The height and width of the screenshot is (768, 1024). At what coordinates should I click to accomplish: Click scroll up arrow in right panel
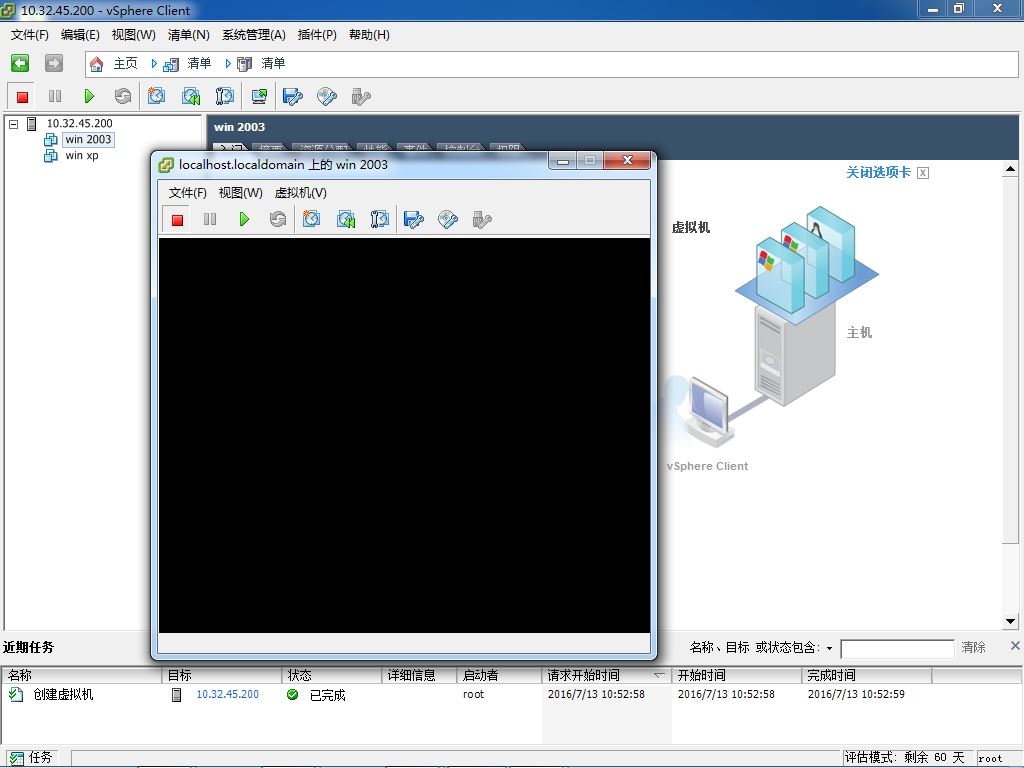pyautogui.click(x=1010, y=169)
